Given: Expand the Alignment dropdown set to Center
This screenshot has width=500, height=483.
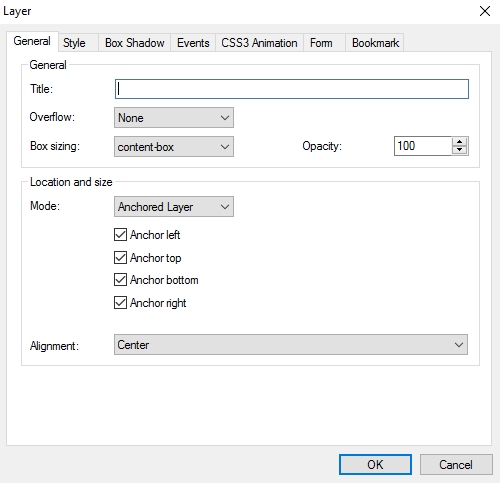Looking at the screenshot, I should tap(291, 345).
